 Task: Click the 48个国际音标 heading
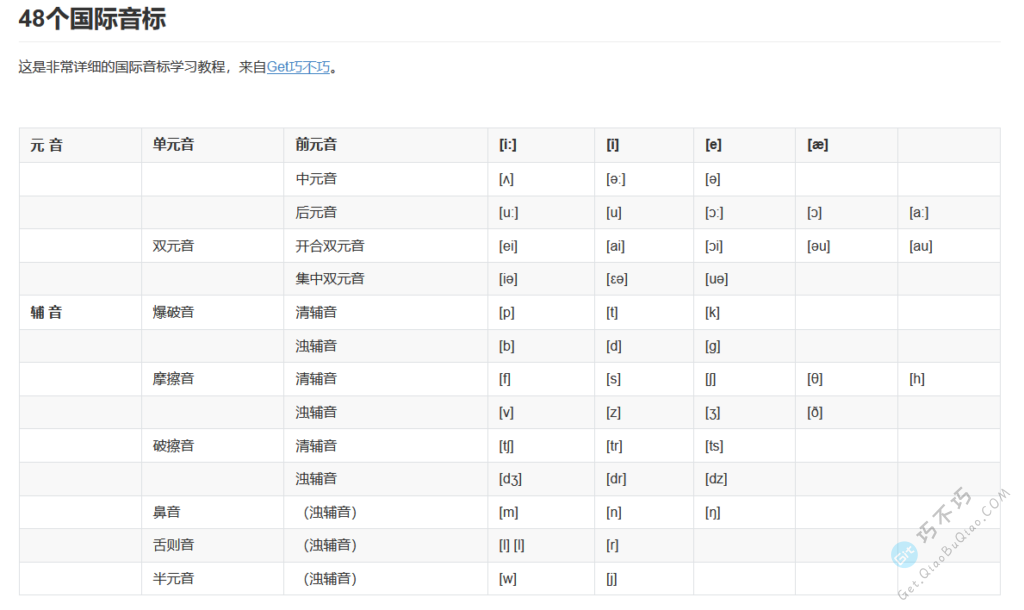pos(90,18)
